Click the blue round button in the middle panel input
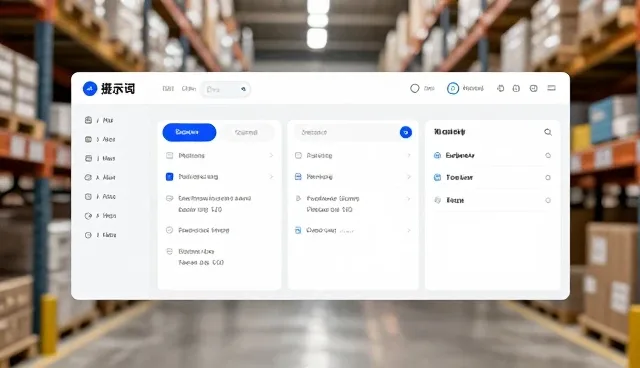This screenshot has width=640, height=368. 406,132
